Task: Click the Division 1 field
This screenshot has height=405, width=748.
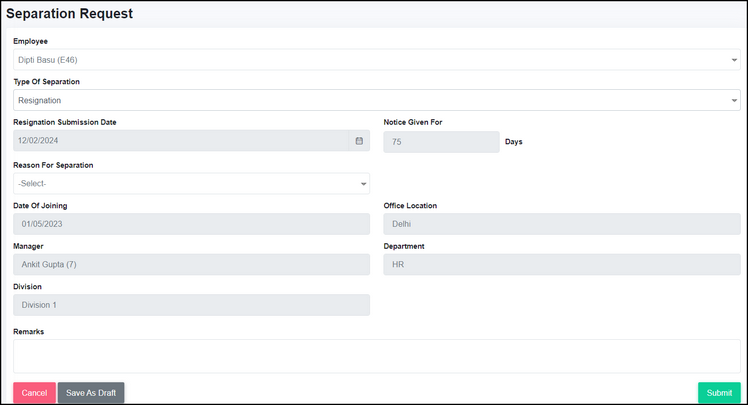Action: 191,305
